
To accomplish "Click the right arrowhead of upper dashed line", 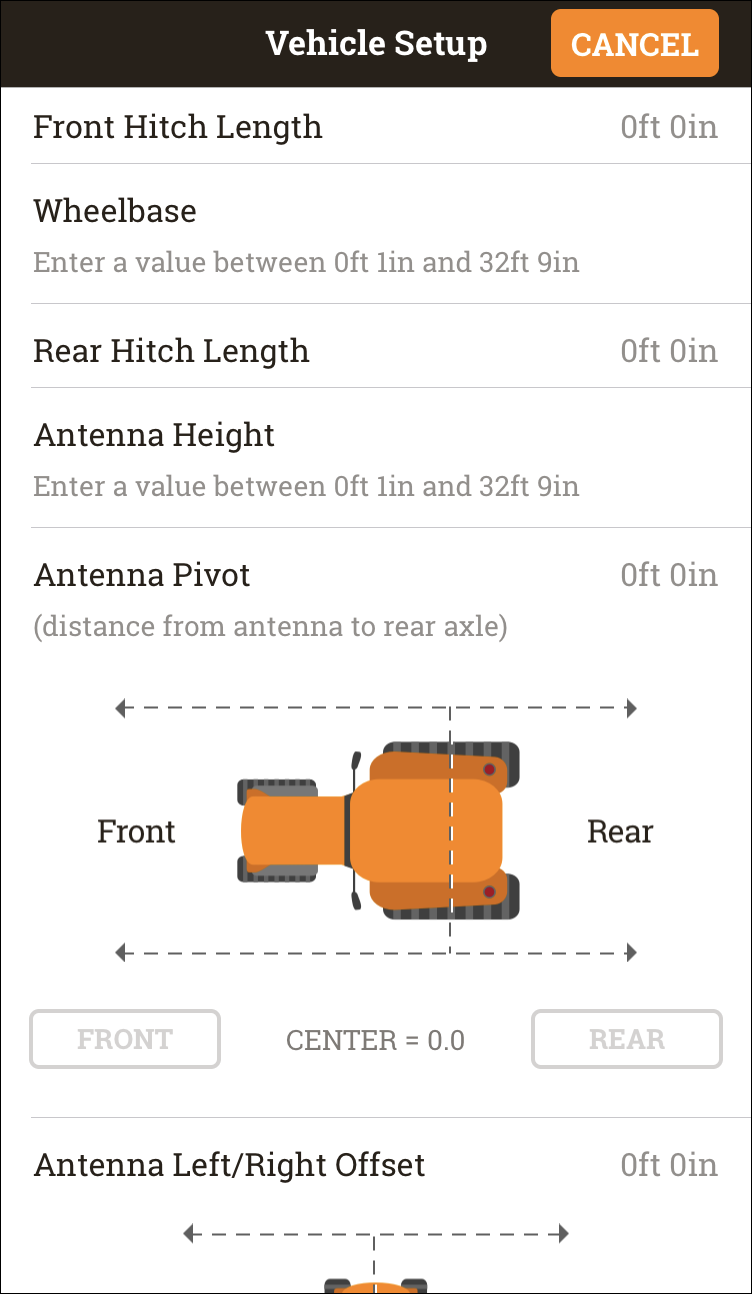I will pos(631,709).
